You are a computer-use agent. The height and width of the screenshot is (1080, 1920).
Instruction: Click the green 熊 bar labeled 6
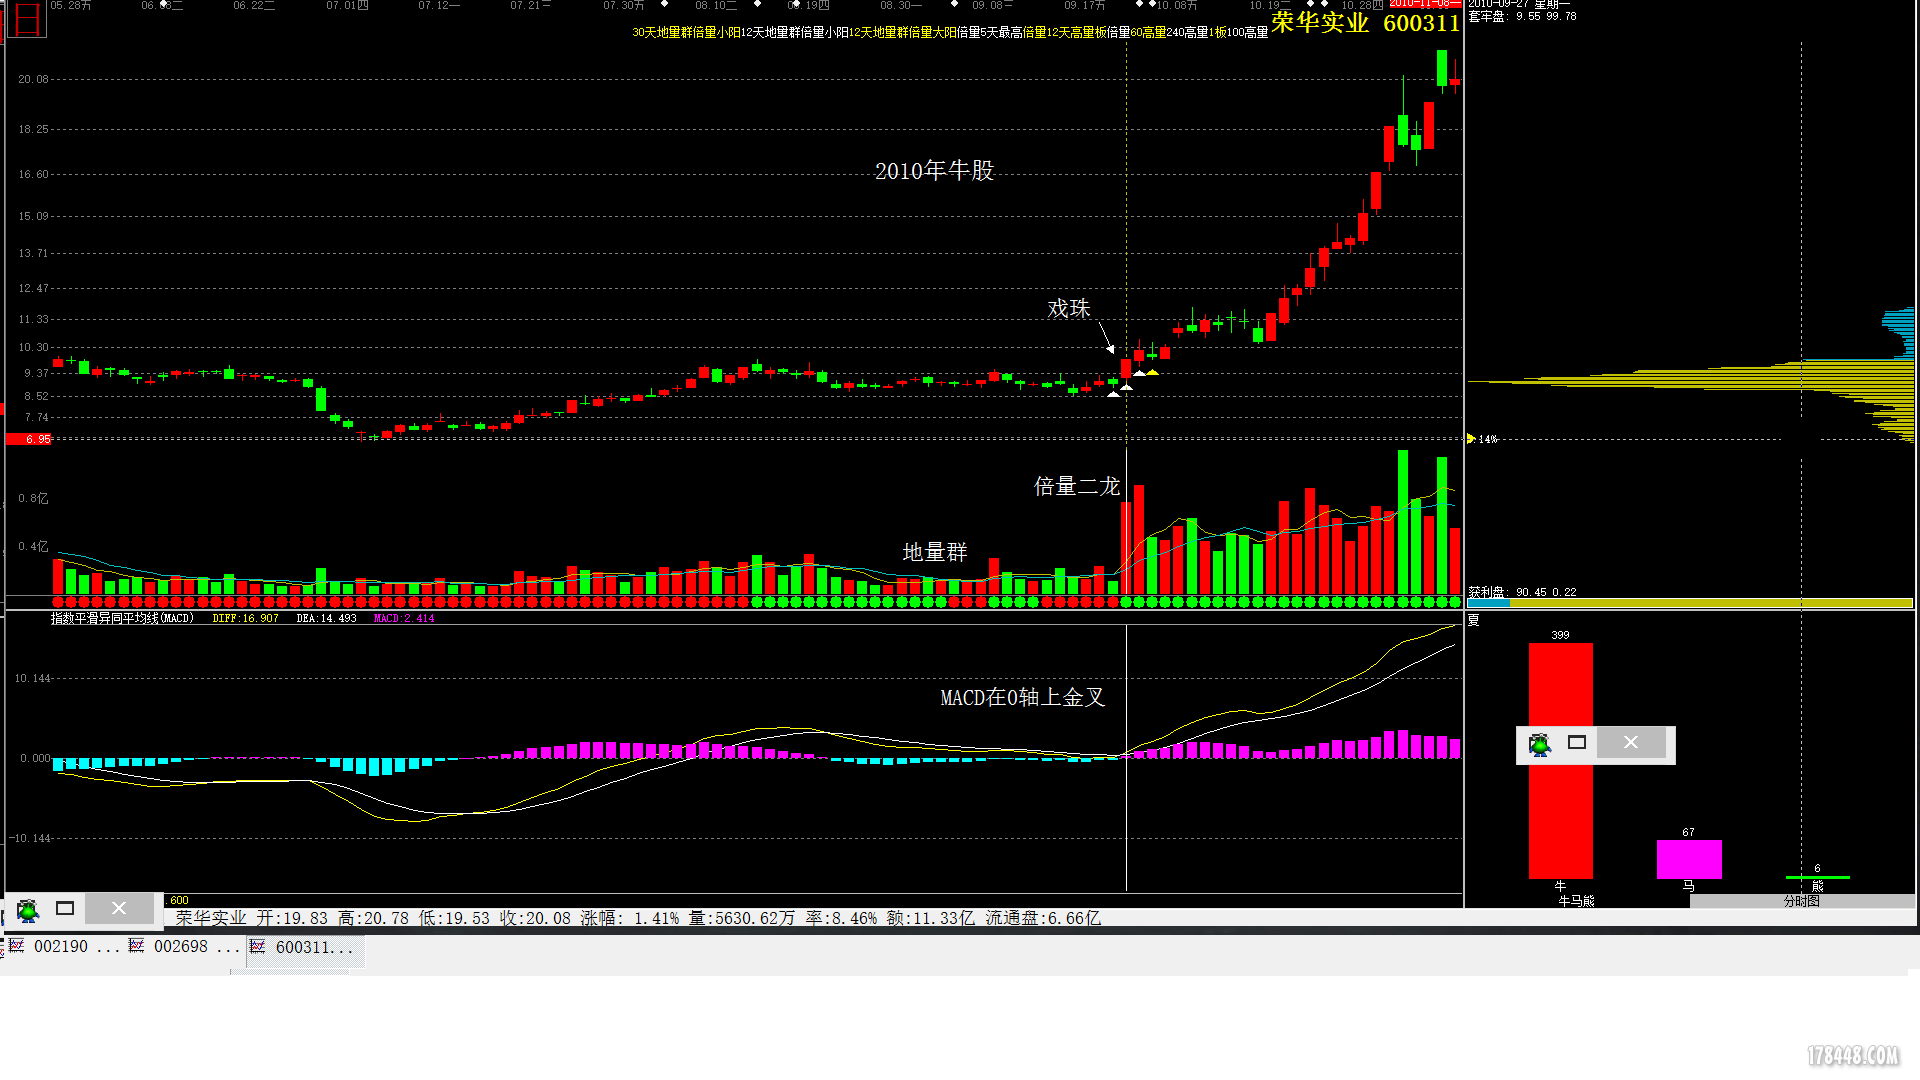point(1817,877)
